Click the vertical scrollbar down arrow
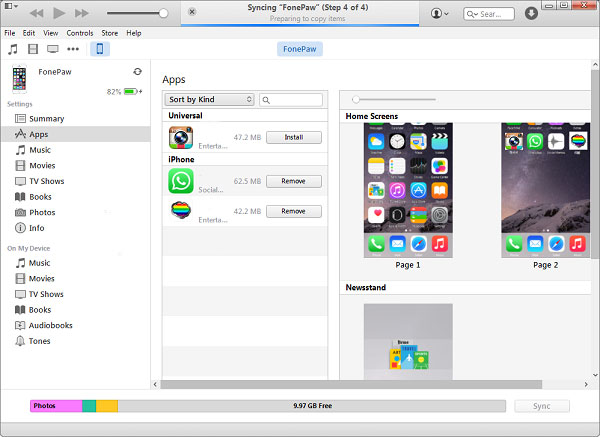 pos(595,375)
